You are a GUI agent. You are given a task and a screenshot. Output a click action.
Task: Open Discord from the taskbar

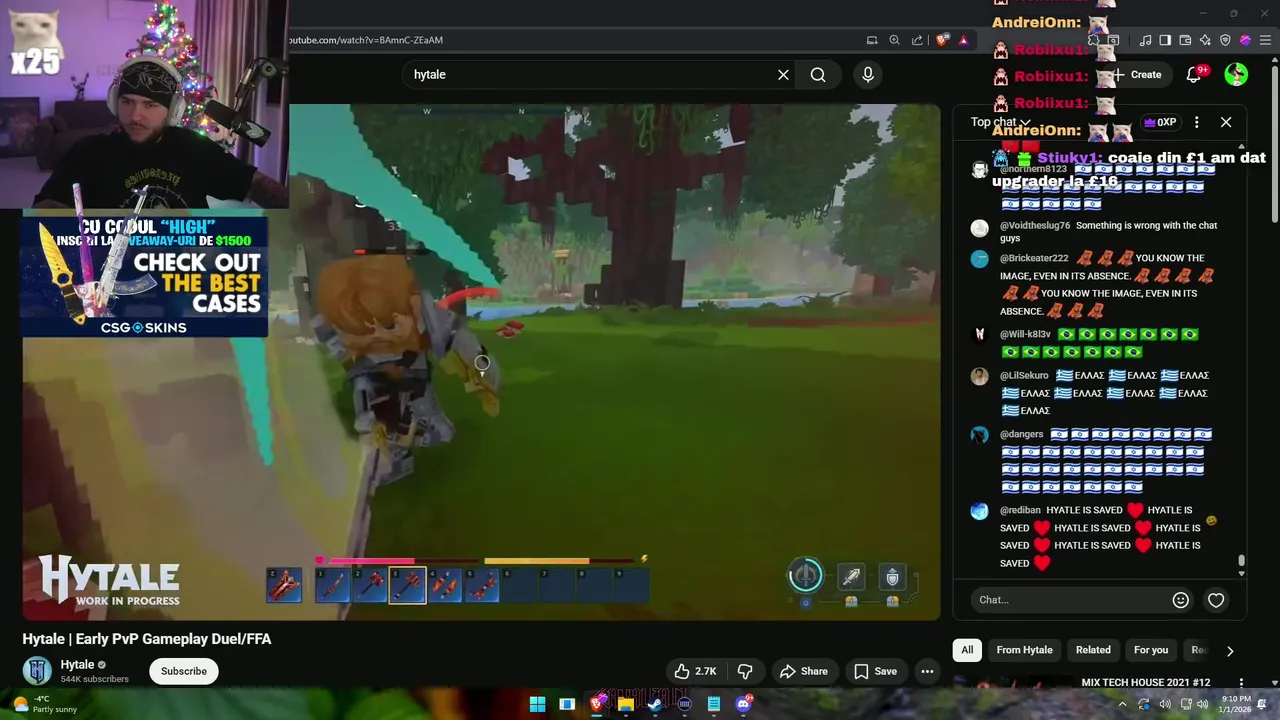[x=743, y=704]
